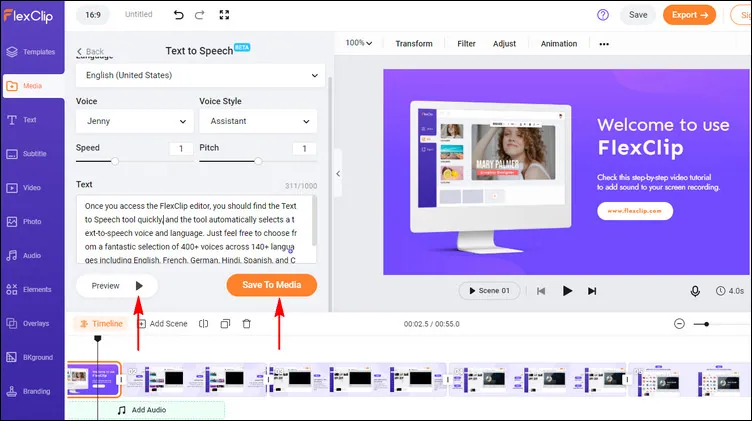752x421 pixels.
Task: Click the Pitch slider handle
Action: click(x=258, y=161)
